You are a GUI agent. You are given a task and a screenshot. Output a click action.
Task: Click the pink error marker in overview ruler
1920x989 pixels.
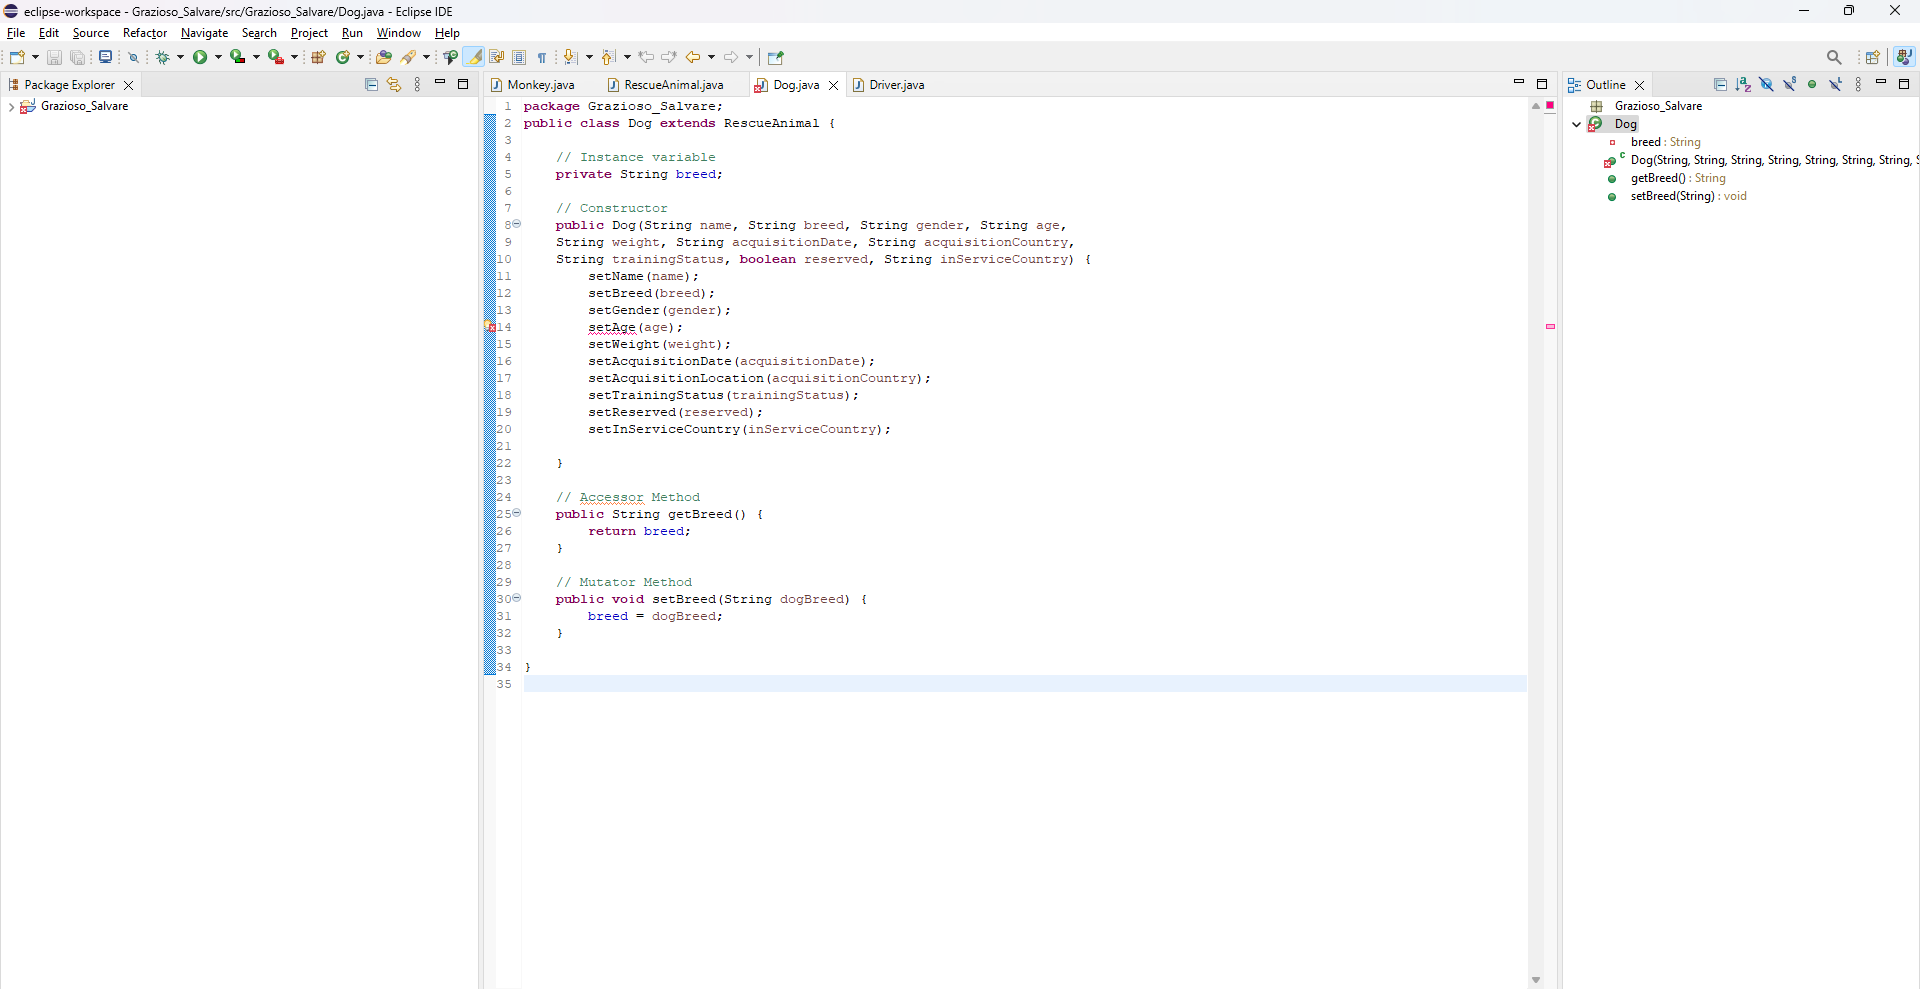click(x=1550, y=326)
